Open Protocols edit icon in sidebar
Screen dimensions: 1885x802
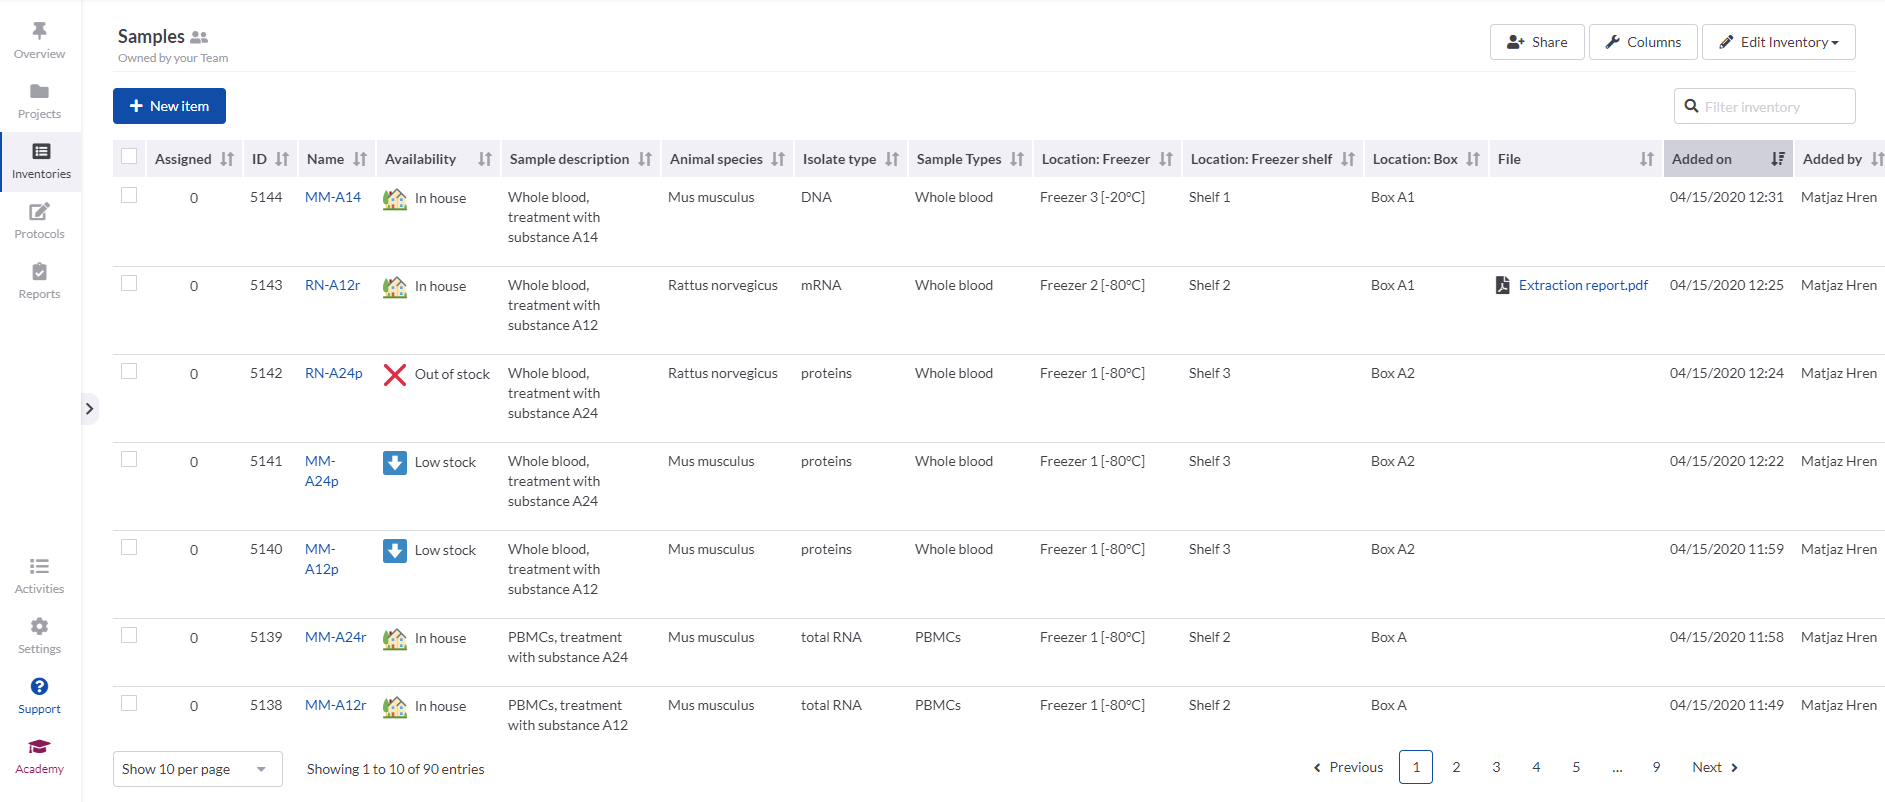pyautogui.click(x=39, y=211)
